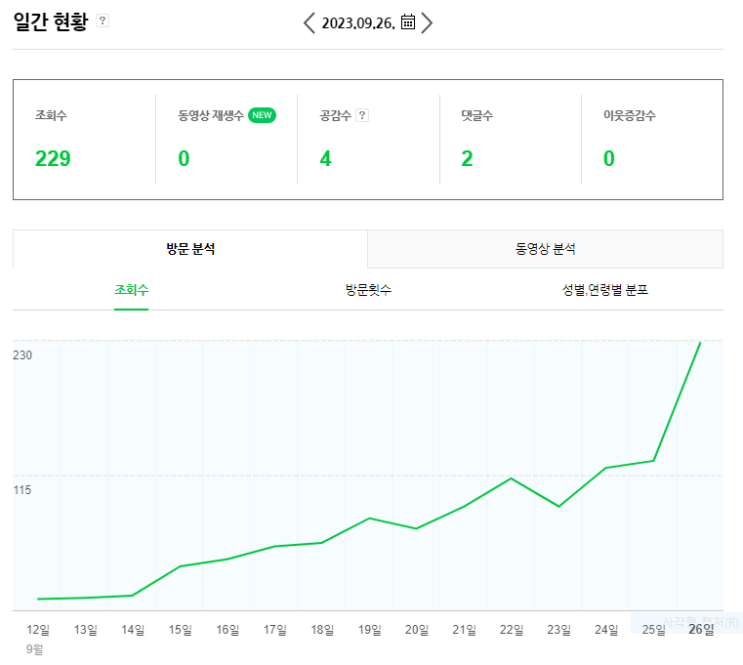Select the 조회수 sub-tab
The image size is (743, 665).
pyautogui.click(x=131, y=290)
